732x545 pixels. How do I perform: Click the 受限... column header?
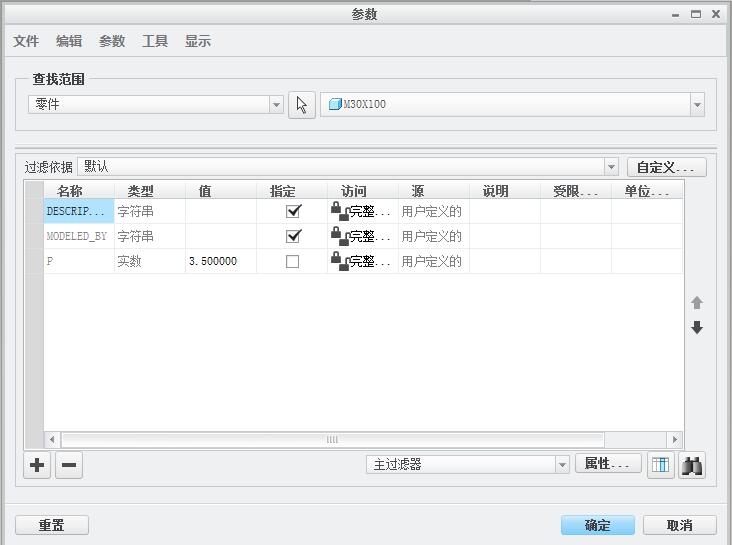point(576,191)
